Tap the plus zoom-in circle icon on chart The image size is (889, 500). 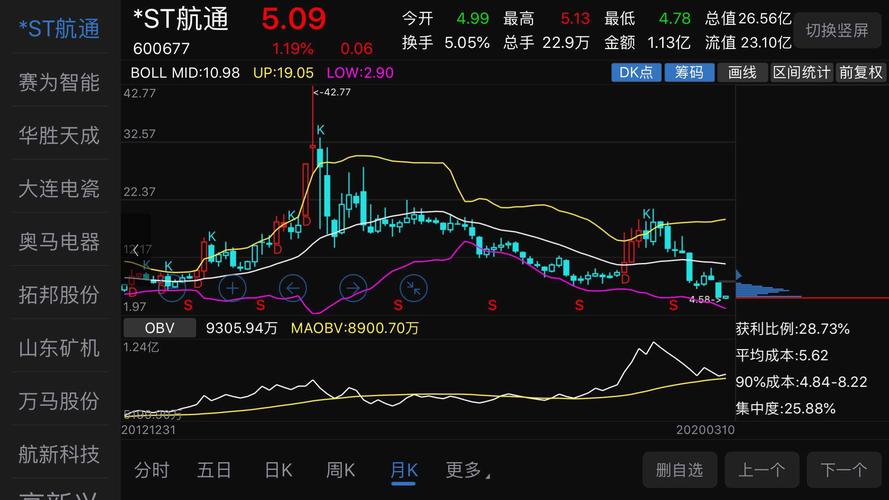point(232,288)
